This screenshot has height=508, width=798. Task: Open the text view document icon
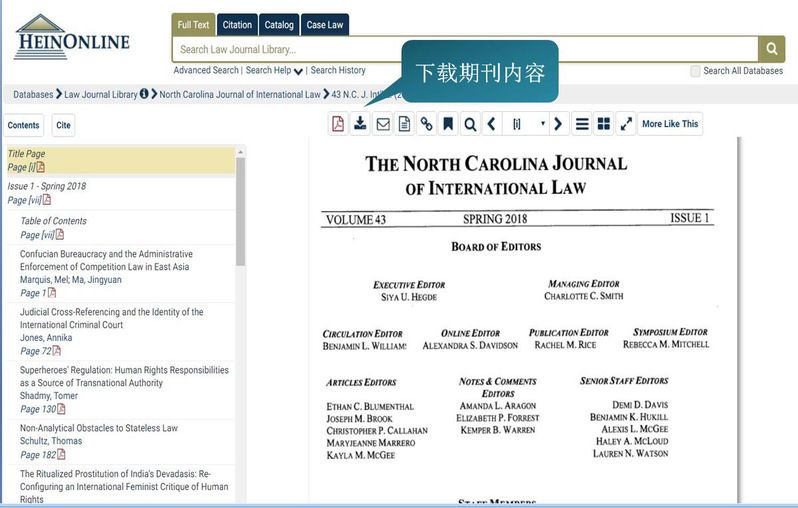pos(404,124)
